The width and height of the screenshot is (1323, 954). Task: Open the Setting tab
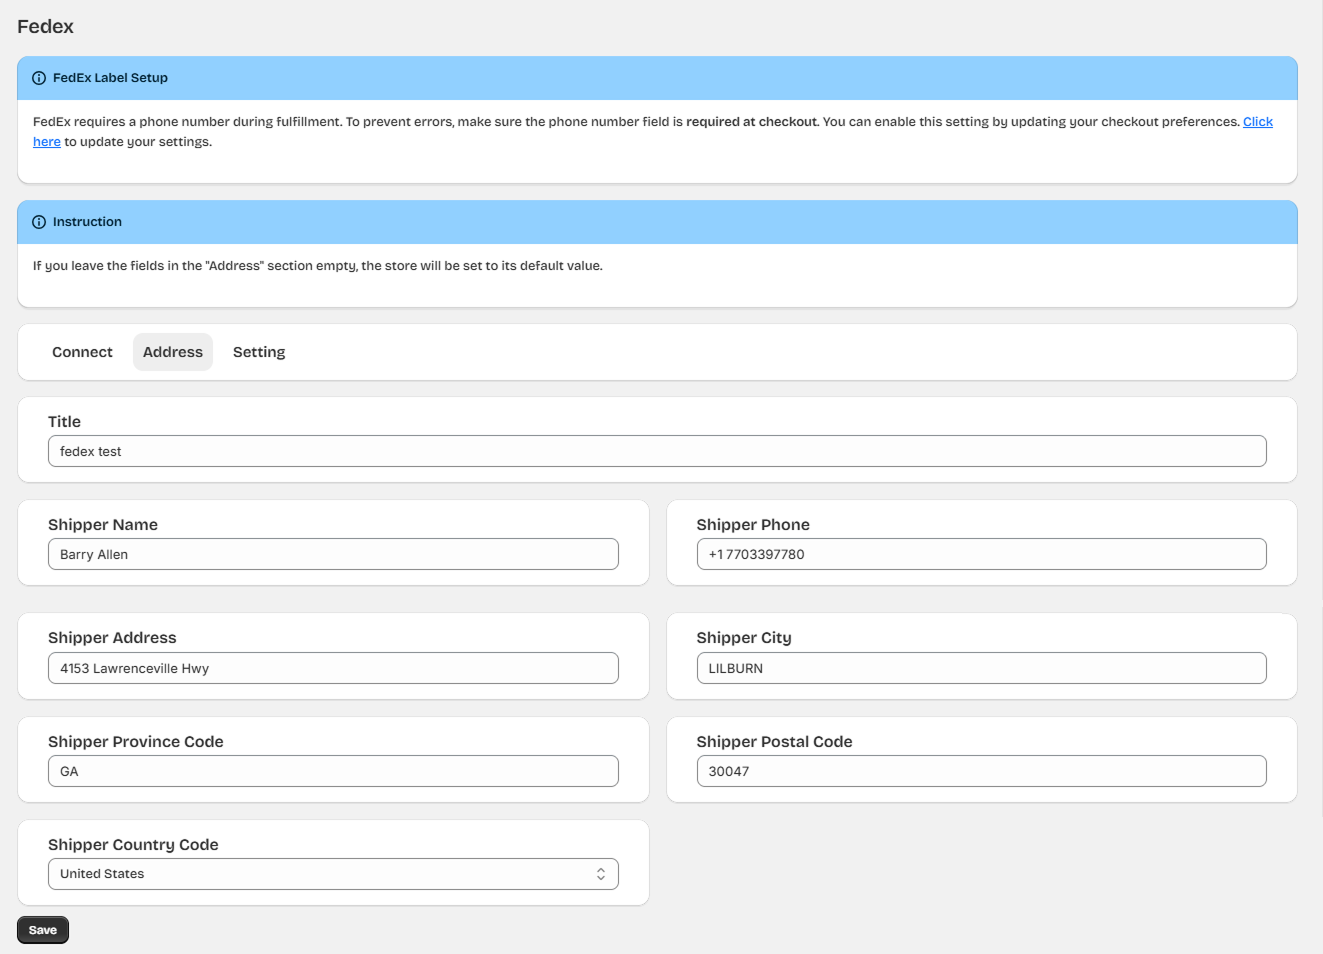259,352
